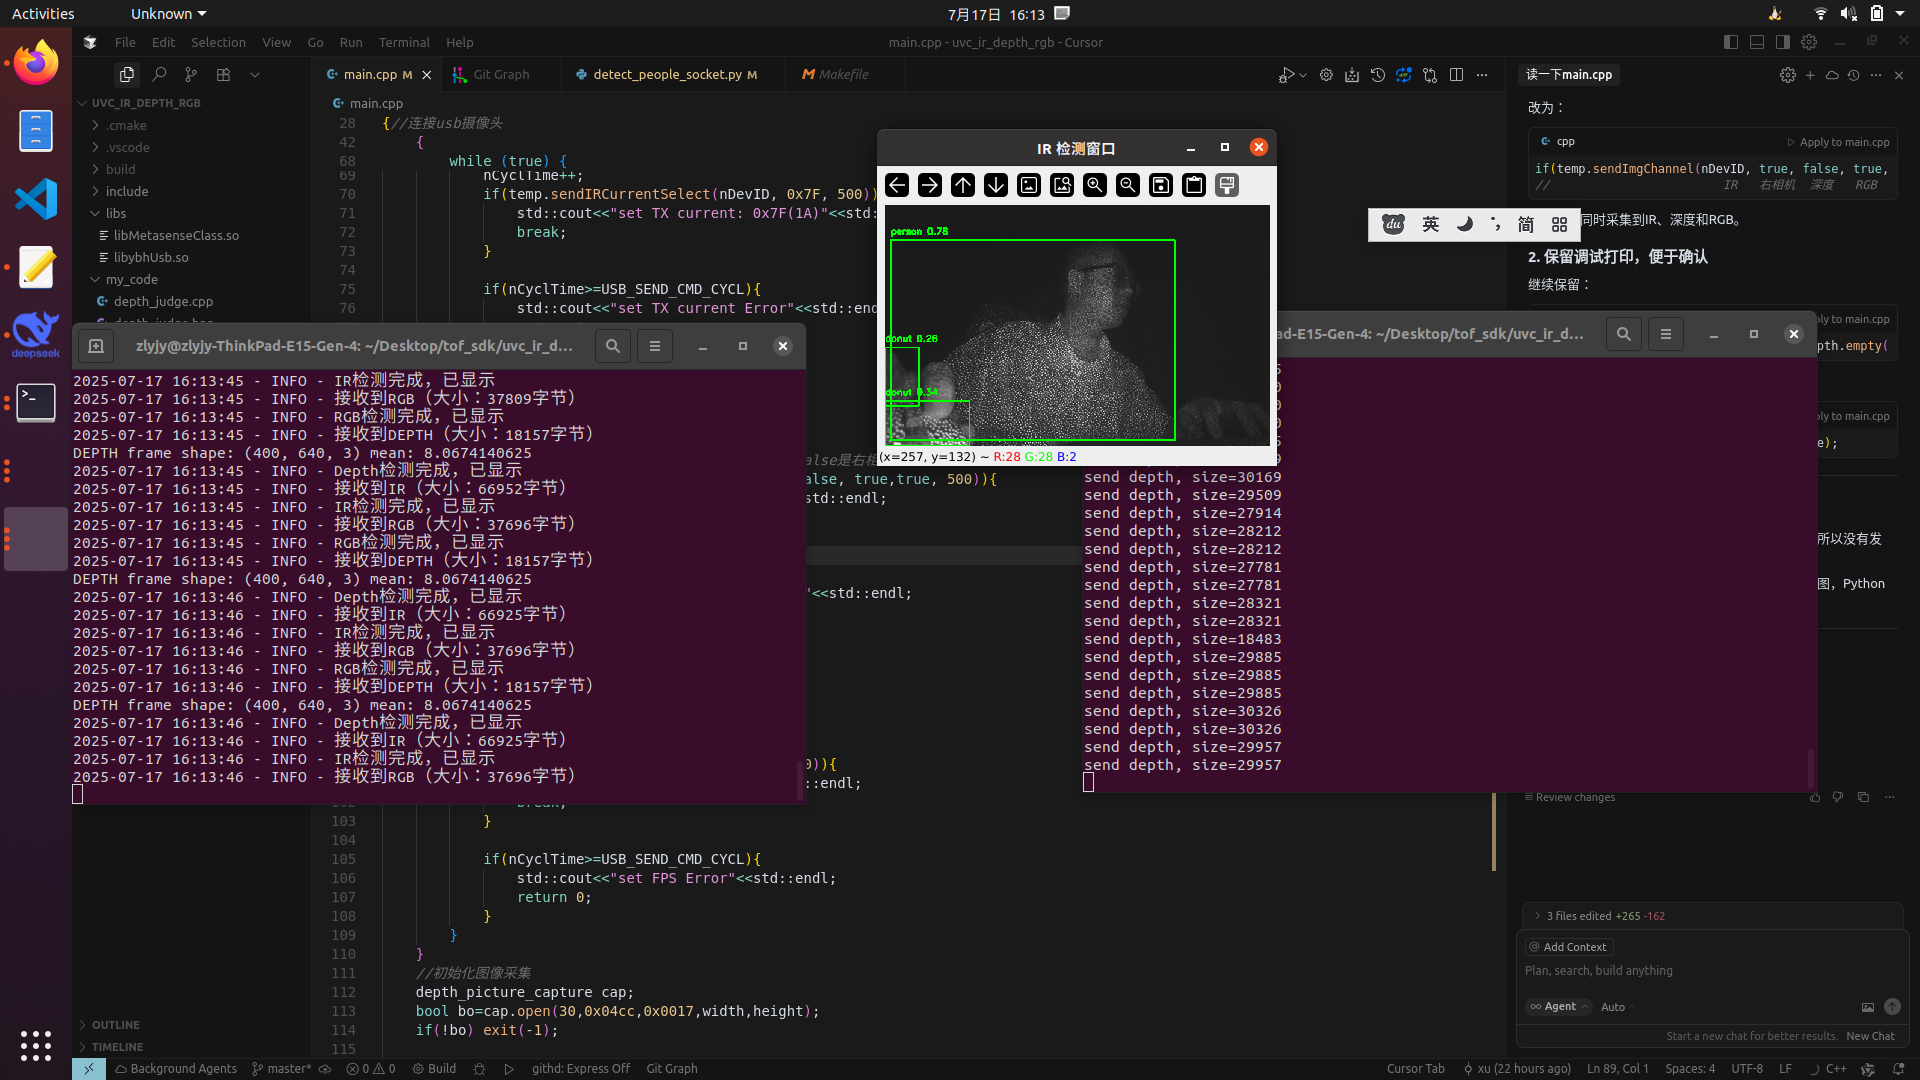Toggle the primary side bar layout
The image size is (1920, 1080).
point(1731,42)
